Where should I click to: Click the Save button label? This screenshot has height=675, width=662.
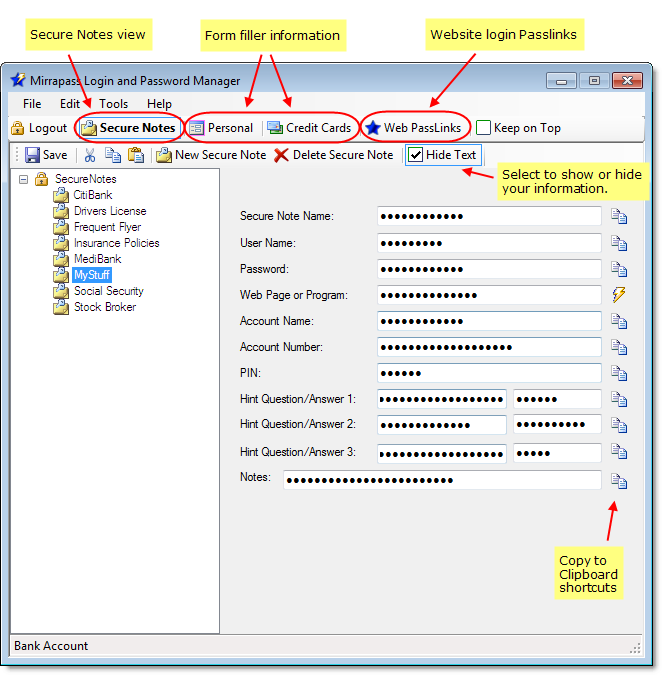point(55,155)
